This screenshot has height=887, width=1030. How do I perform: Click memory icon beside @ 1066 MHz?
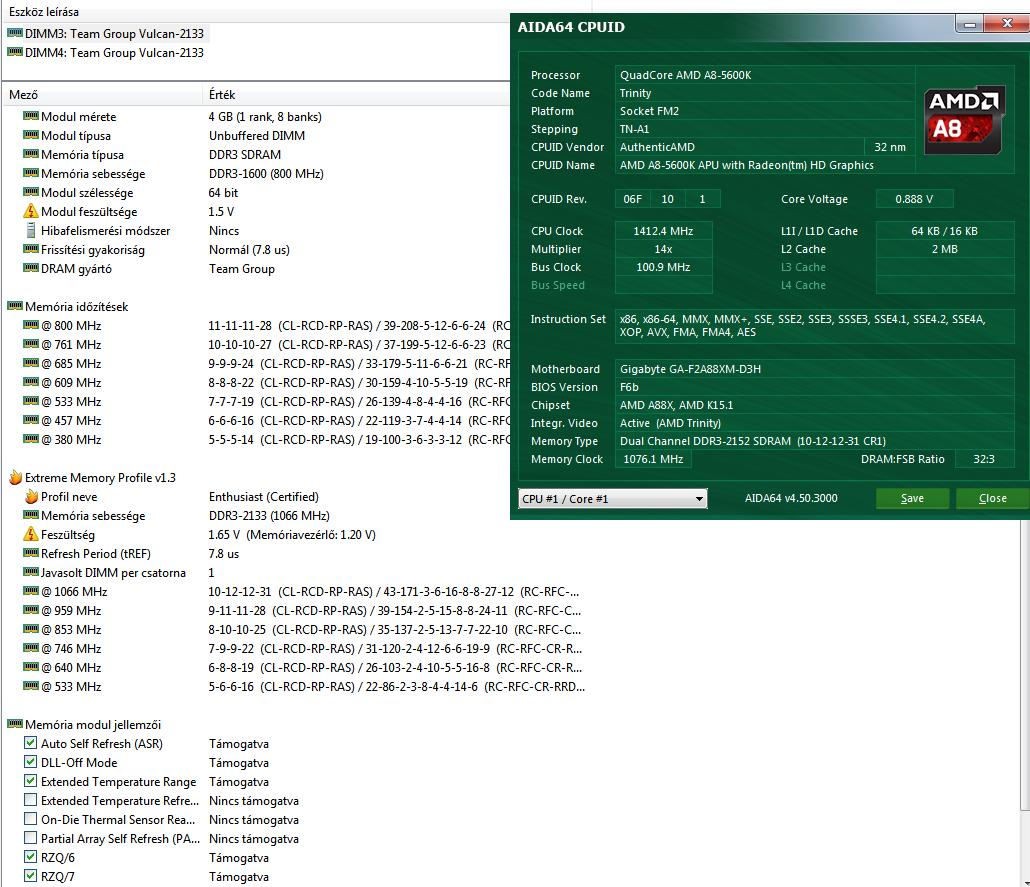[x=31, y=591]
